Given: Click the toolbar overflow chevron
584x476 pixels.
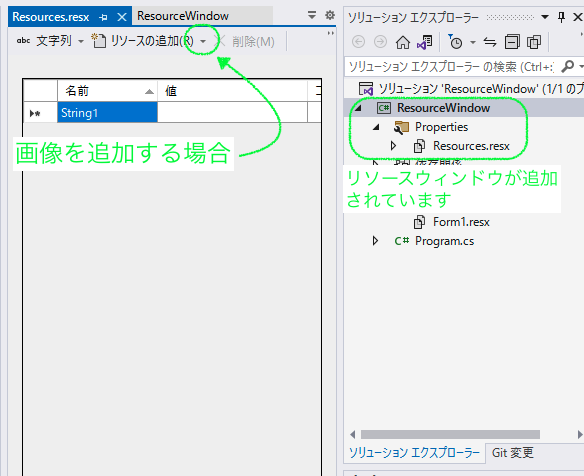Looking at the screenshot, I should pyautogui.click(x=330, y=34).
